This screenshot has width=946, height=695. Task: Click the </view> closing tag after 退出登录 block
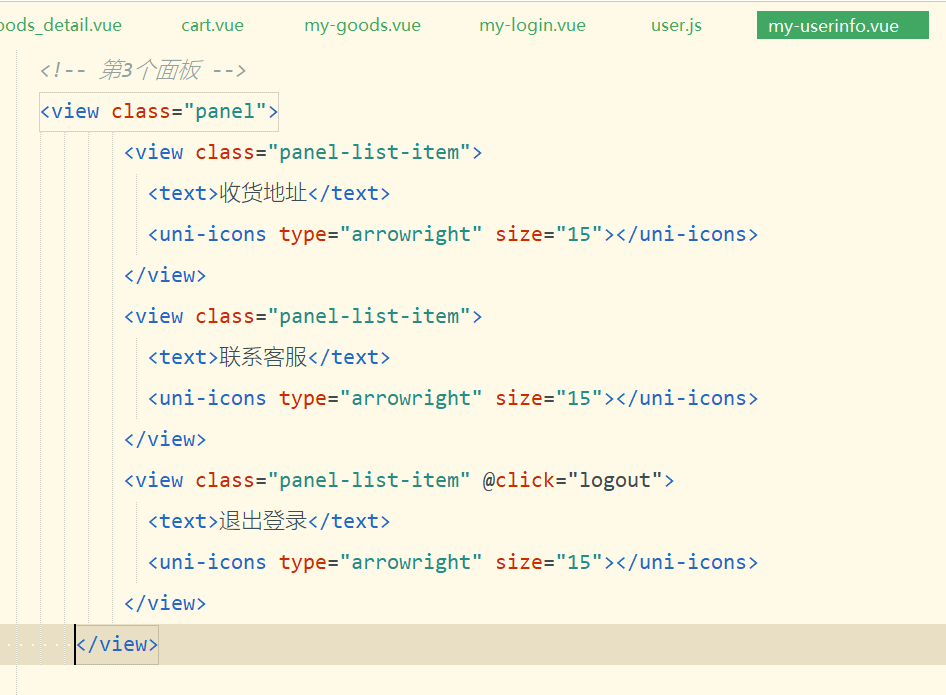[165, 603]
